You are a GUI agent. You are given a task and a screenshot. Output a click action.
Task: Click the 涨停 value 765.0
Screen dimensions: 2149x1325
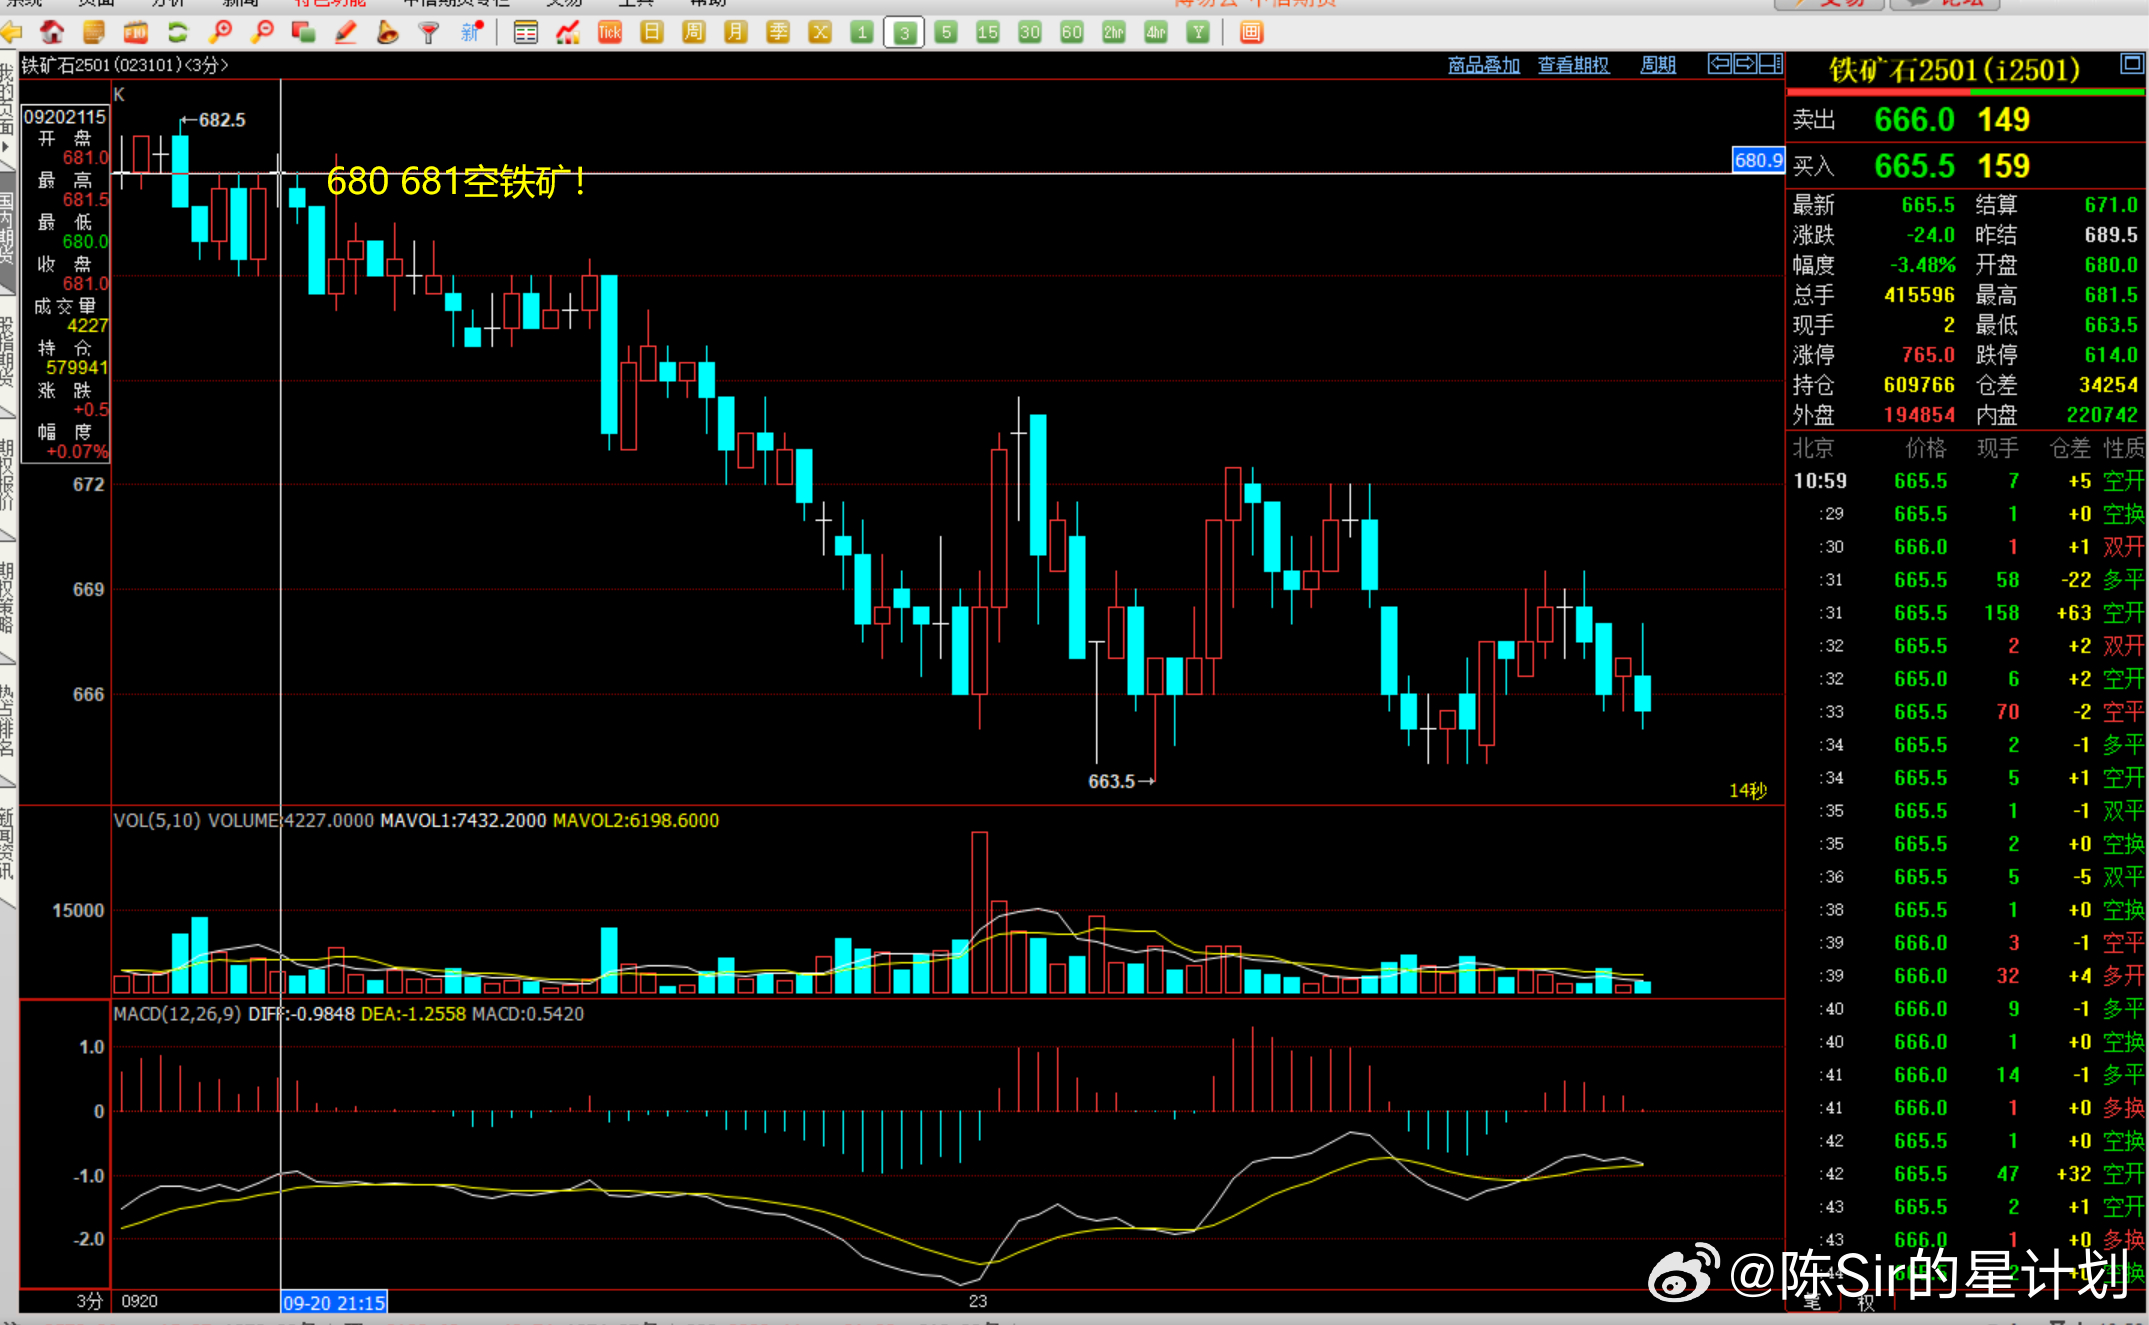tap(1928, 355)
